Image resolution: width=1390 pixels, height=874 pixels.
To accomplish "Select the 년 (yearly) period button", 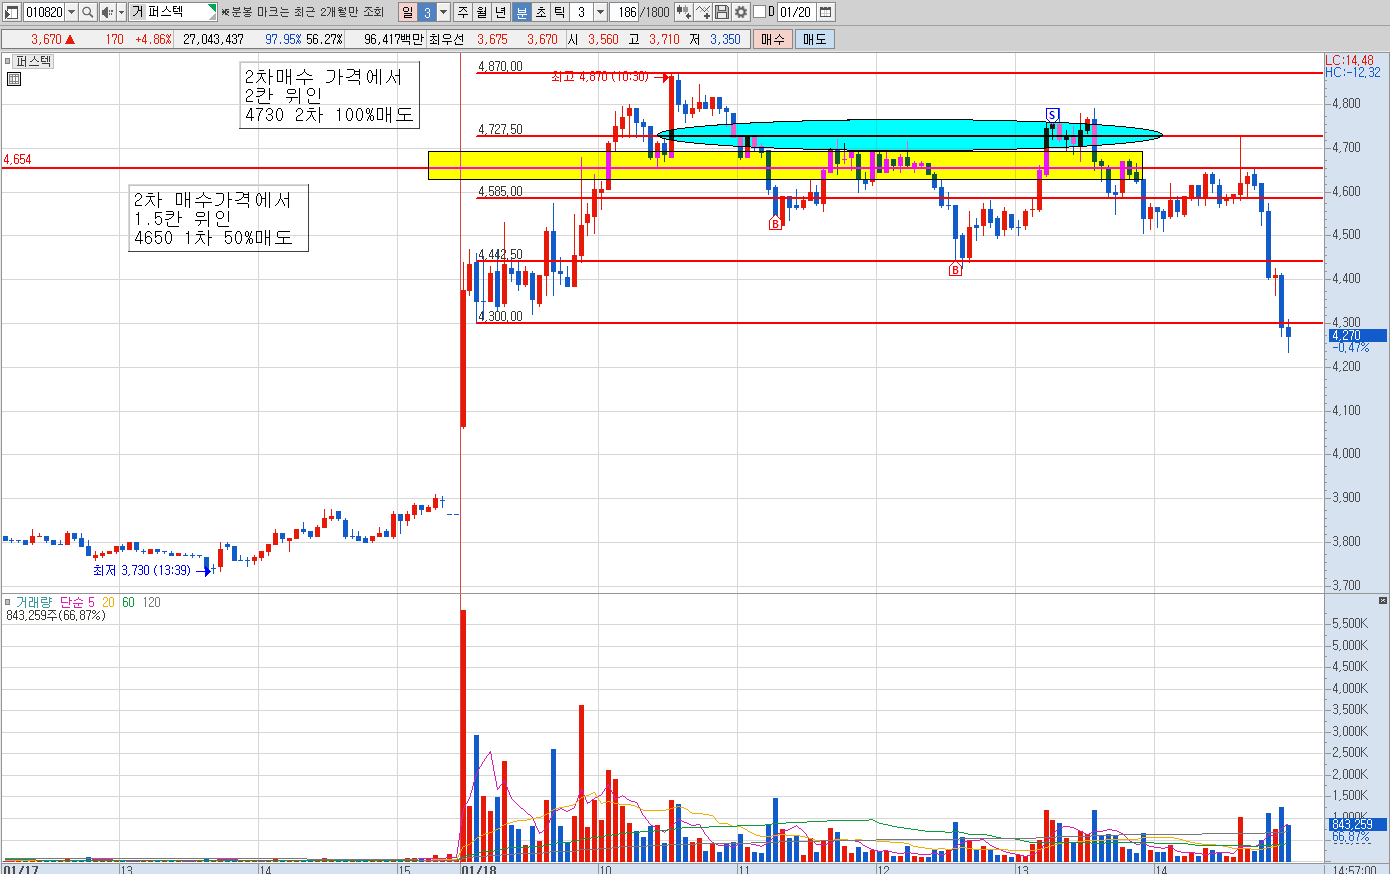I will tap(502, 12).
